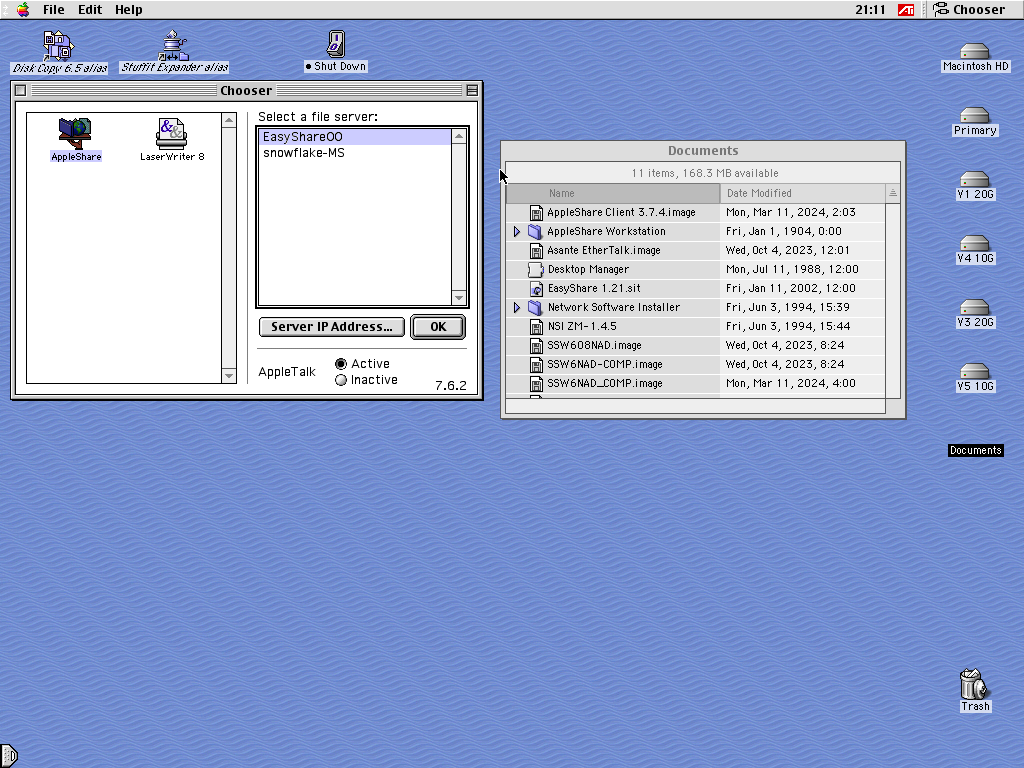Click the Chooser window collapse box
The height and width of the screenshot is (768, 1024).
[472, 90]
